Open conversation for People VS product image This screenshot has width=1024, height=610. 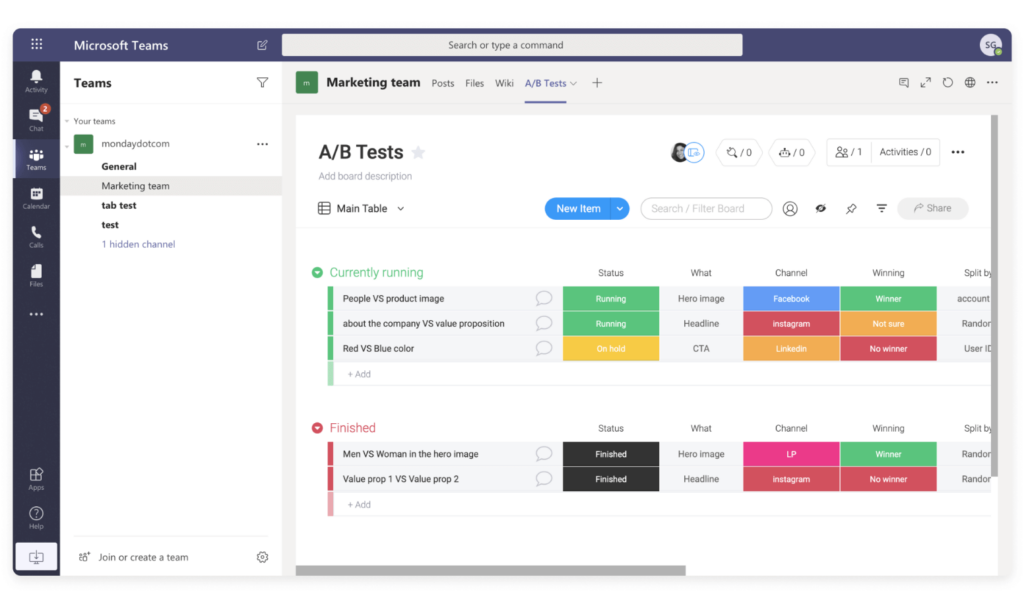click(543, 298)
